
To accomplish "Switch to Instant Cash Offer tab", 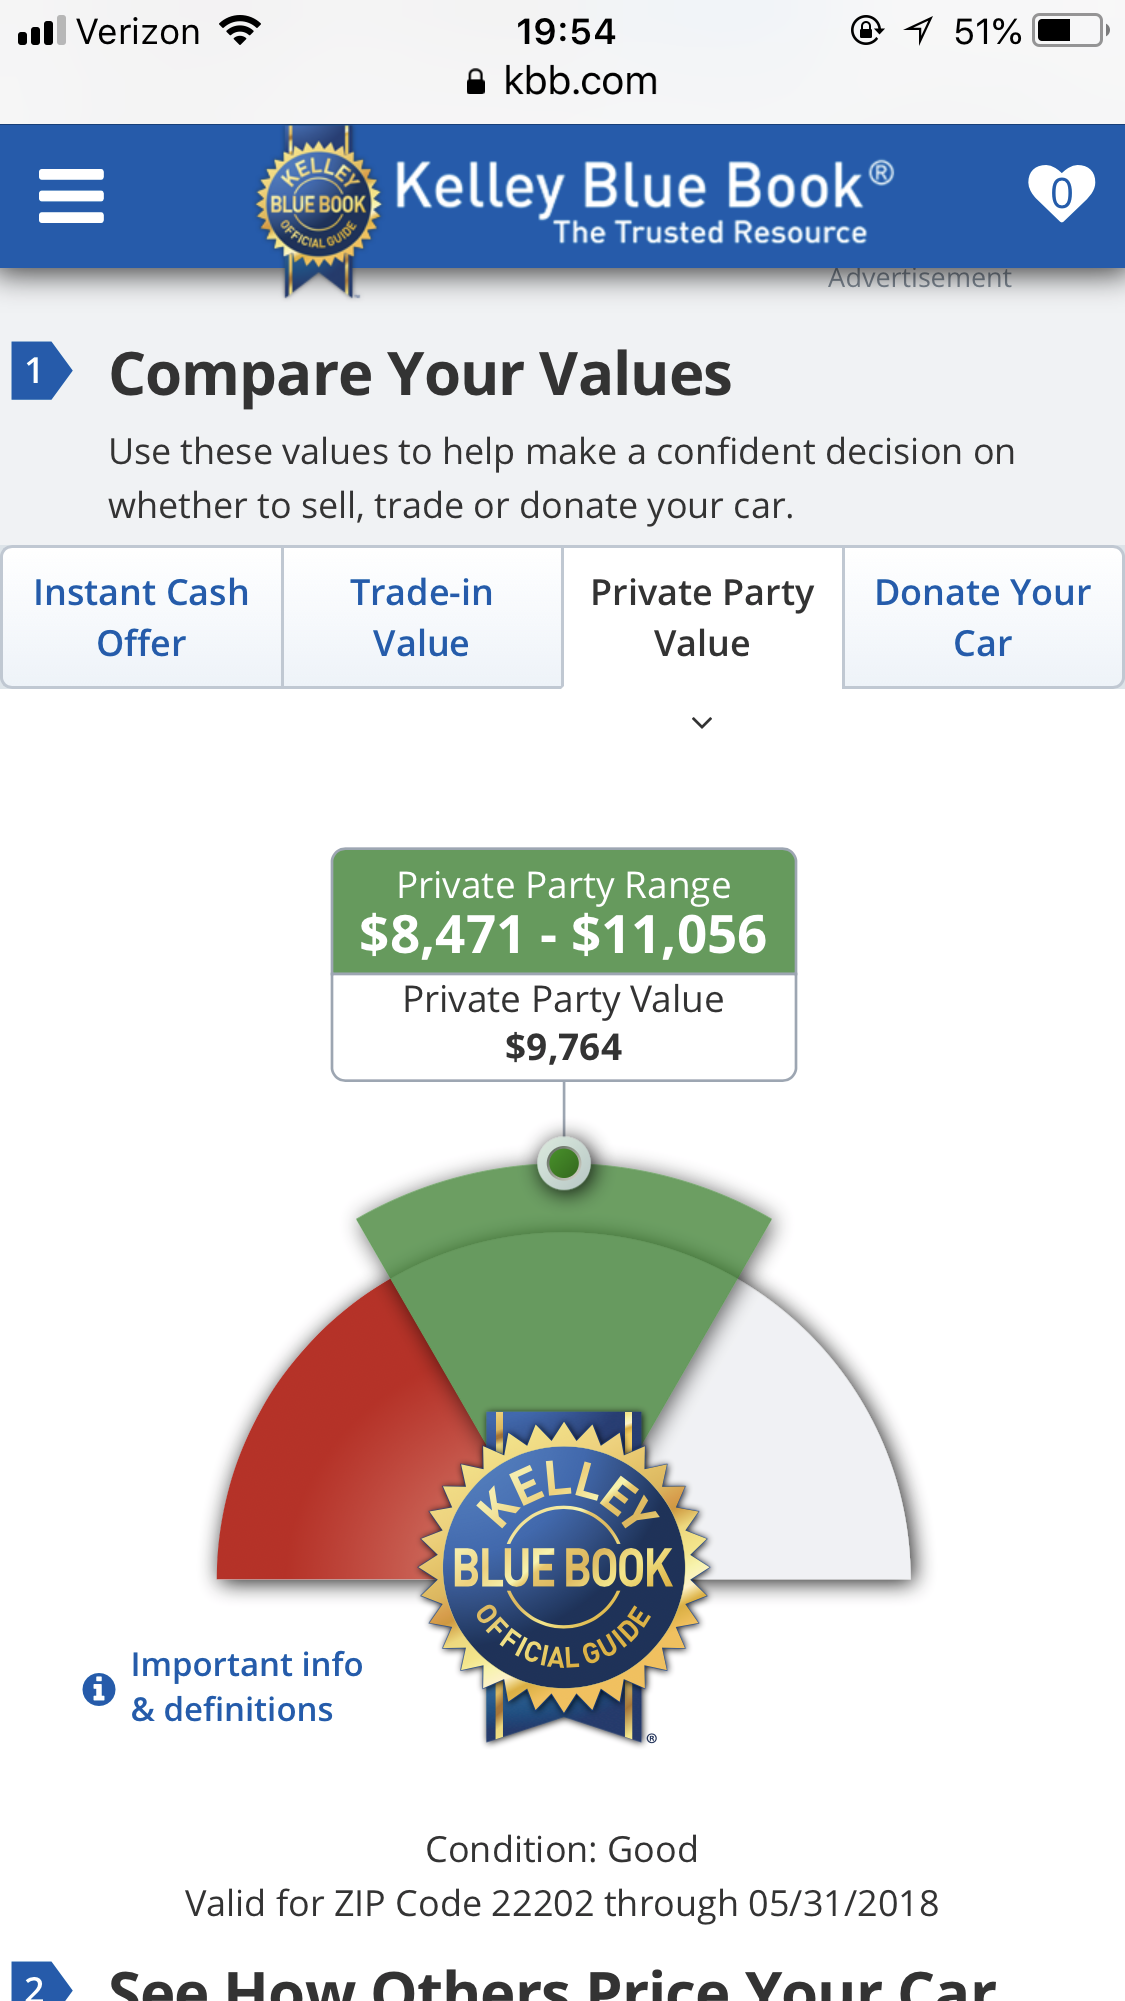I will coord(141,617).
